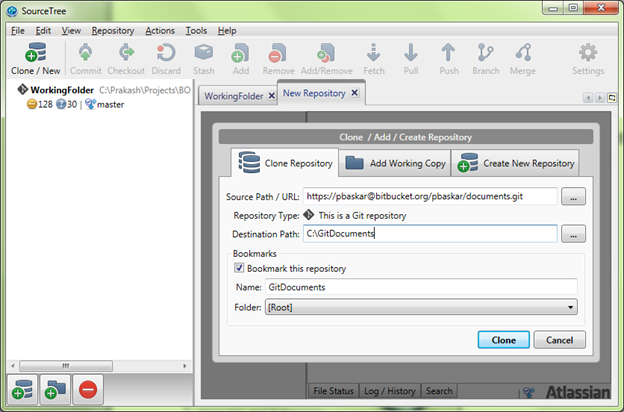624x412 pixels.
Task: Click tab scroll left arrow
Action: [x=588, y=98]
